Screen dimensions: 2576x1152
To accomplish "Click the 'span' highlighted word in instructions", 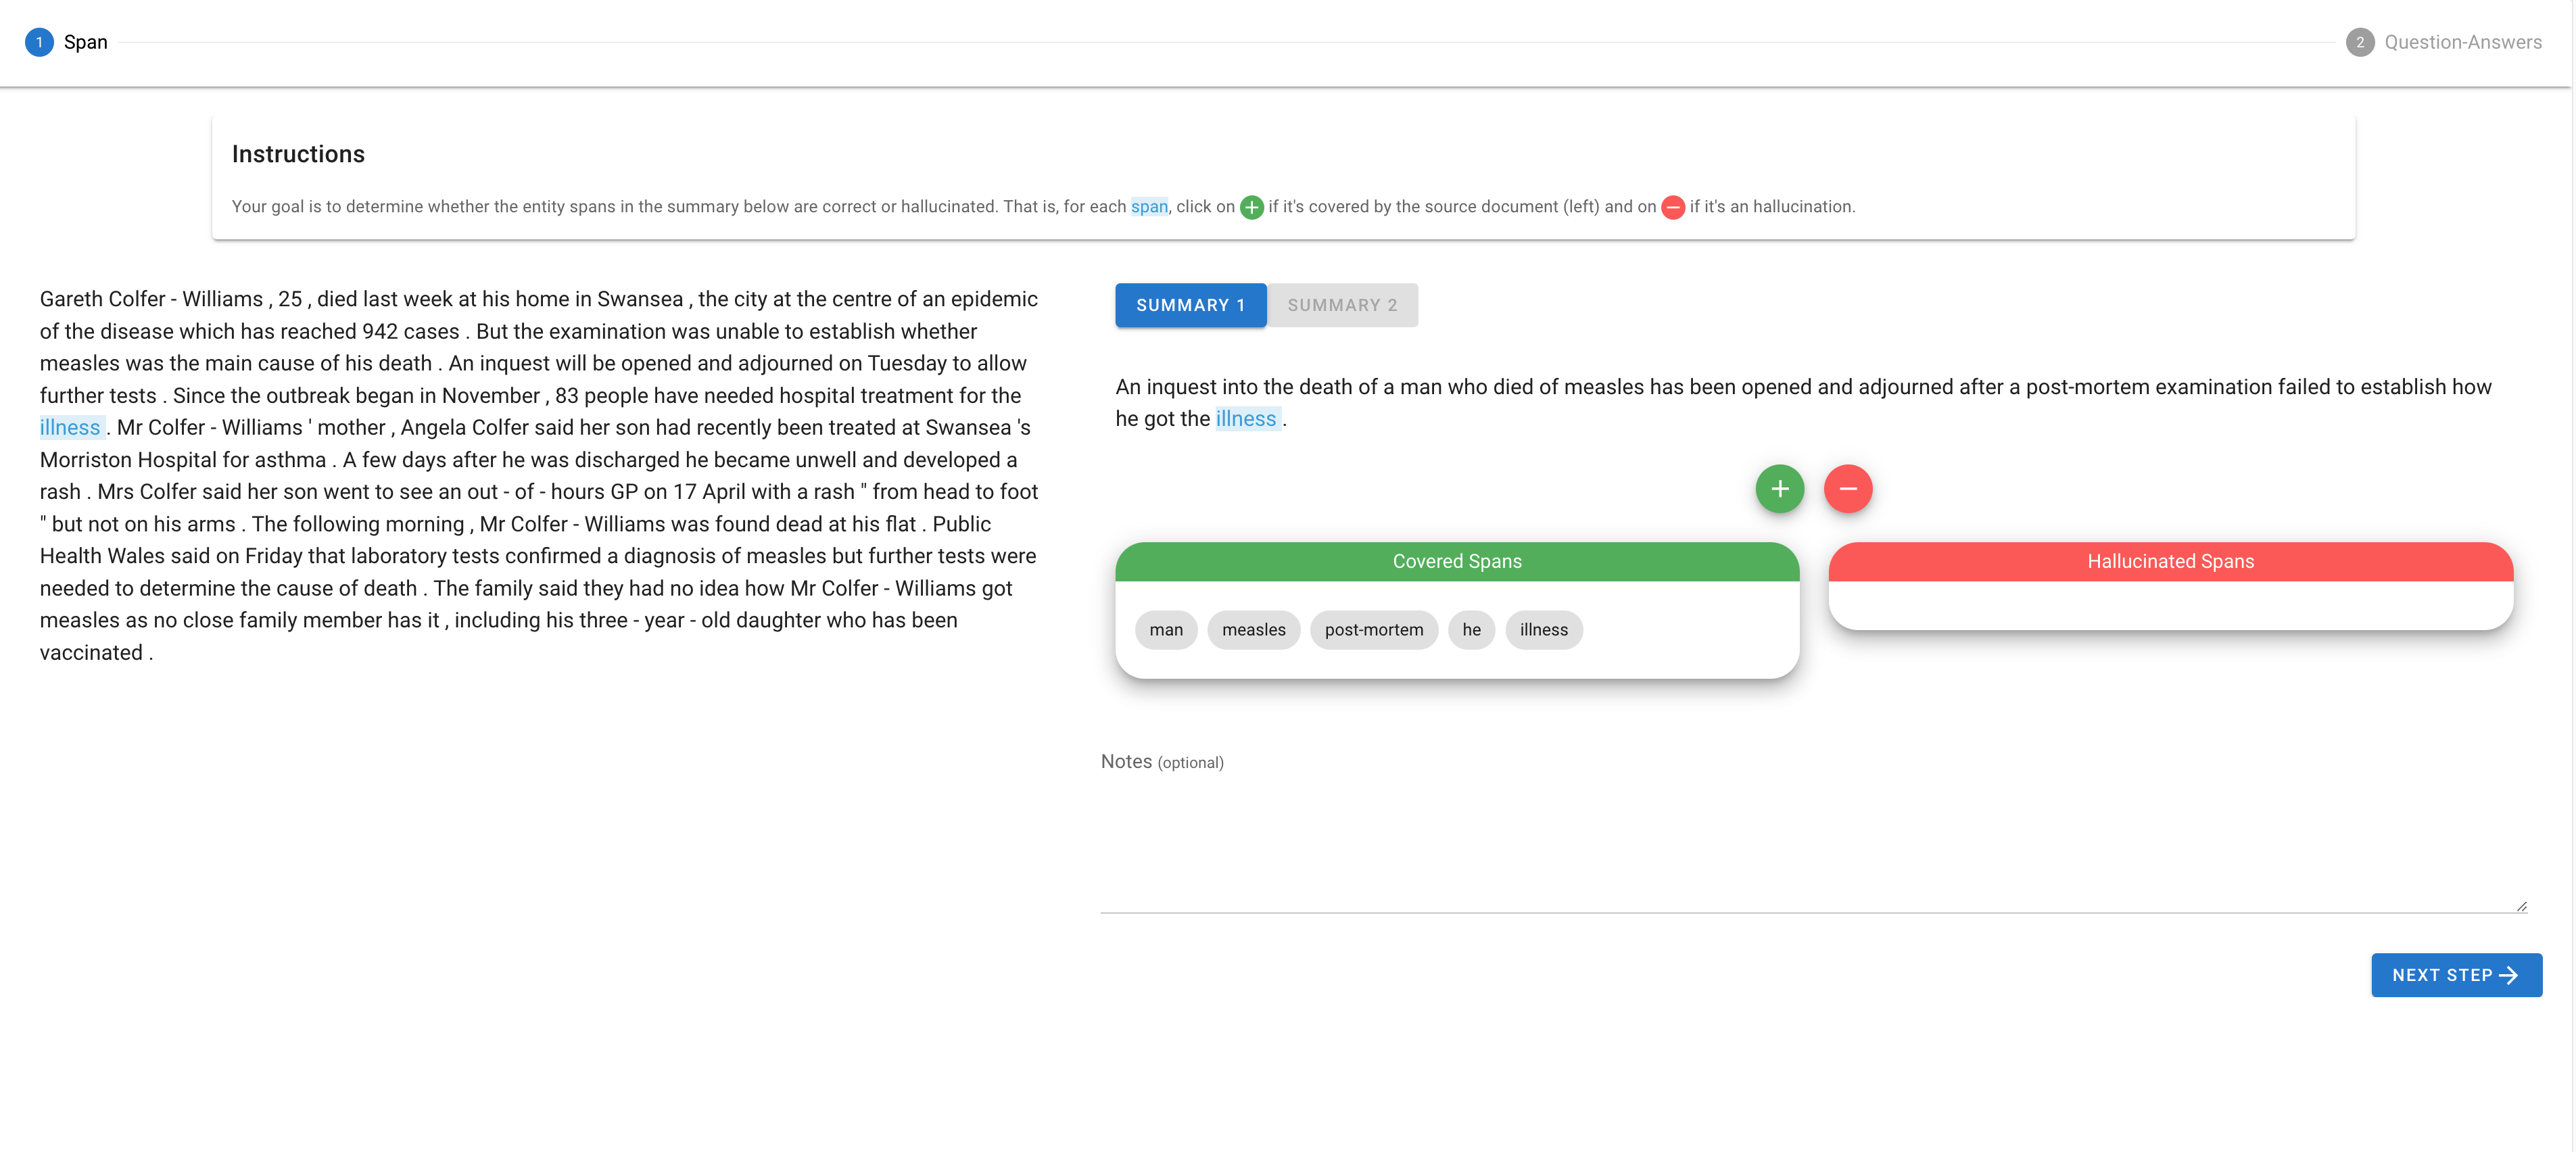I will (x=1148, y=207).
